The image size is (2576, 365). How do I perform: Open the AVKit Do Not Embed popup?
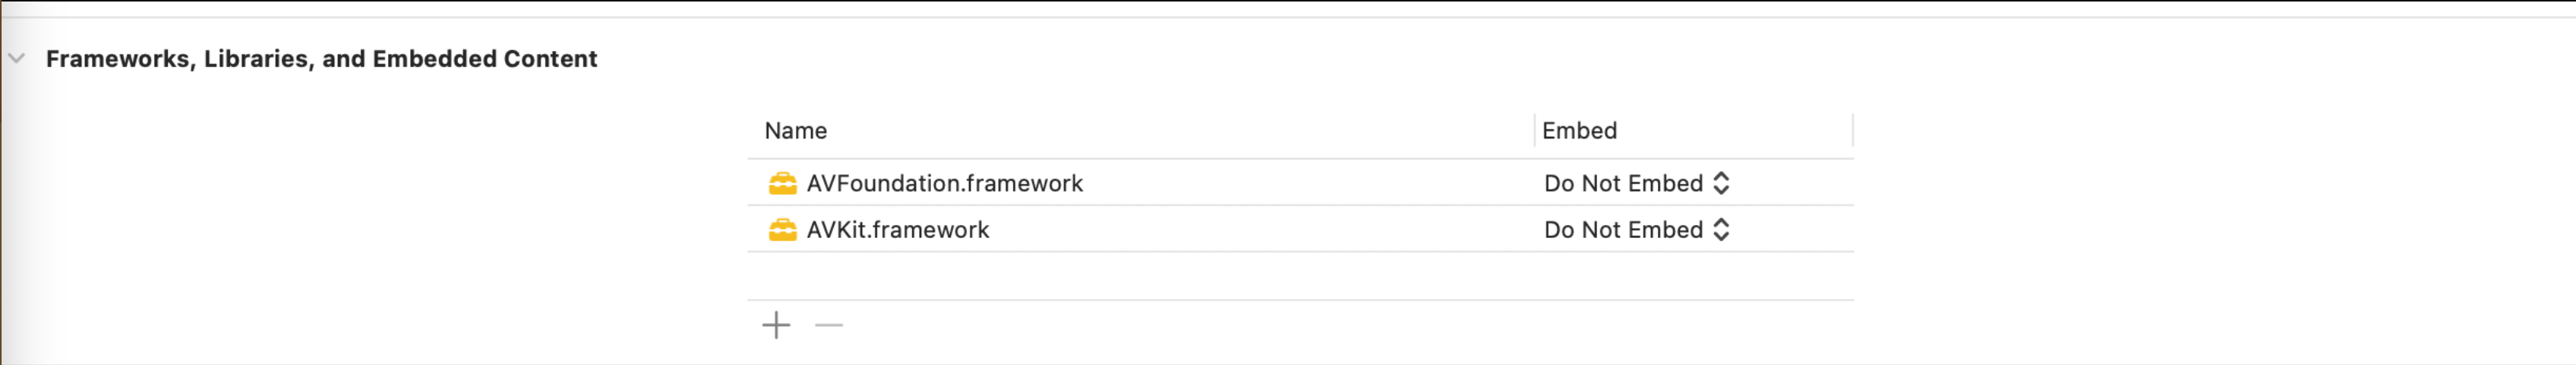(1623, 230)
